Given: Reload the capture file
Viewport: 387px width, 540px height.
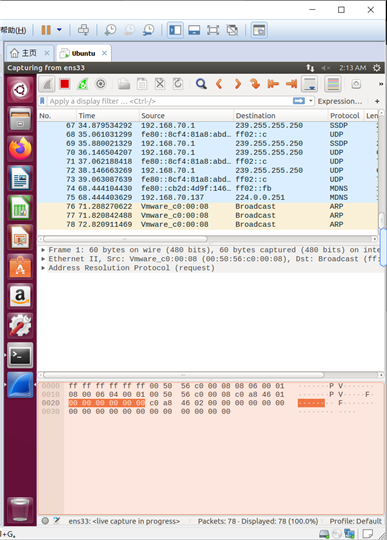Looking at the screenshot, I should tap(178, 84).
